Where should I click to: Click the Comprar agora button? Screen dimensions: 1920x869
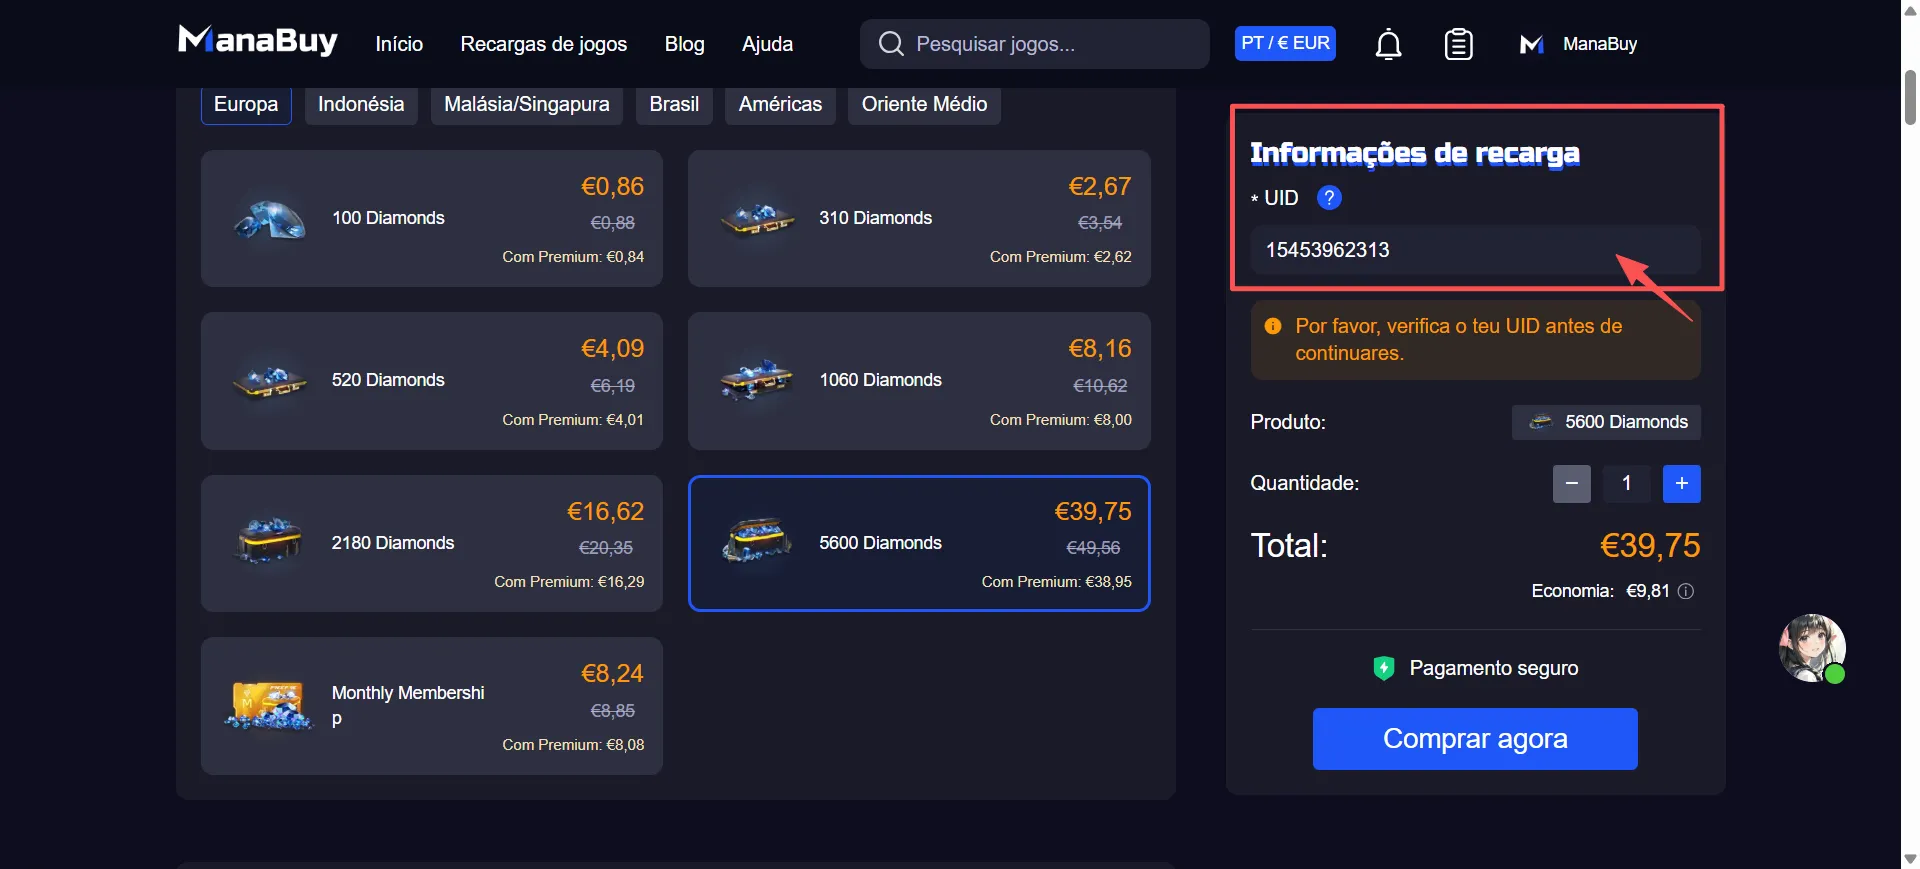point(1475,739)
